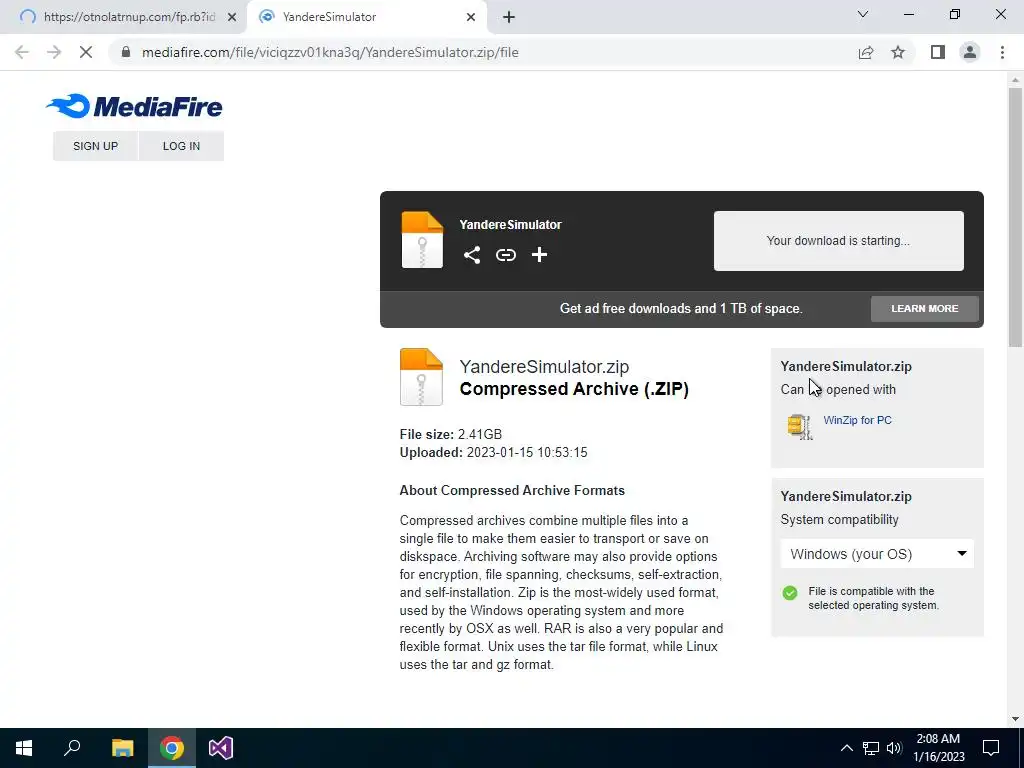1024x768 pixels.
Task: Click the copy link icon under YandereSimulator
Action: coord(505,255)
